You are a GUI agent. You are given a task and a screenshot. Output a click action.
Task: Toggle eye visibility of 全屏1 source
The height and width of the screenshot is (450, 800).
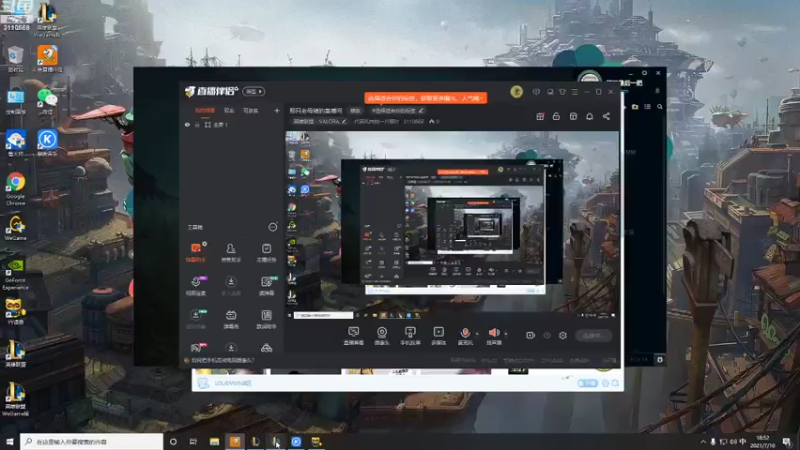(187, 124)
